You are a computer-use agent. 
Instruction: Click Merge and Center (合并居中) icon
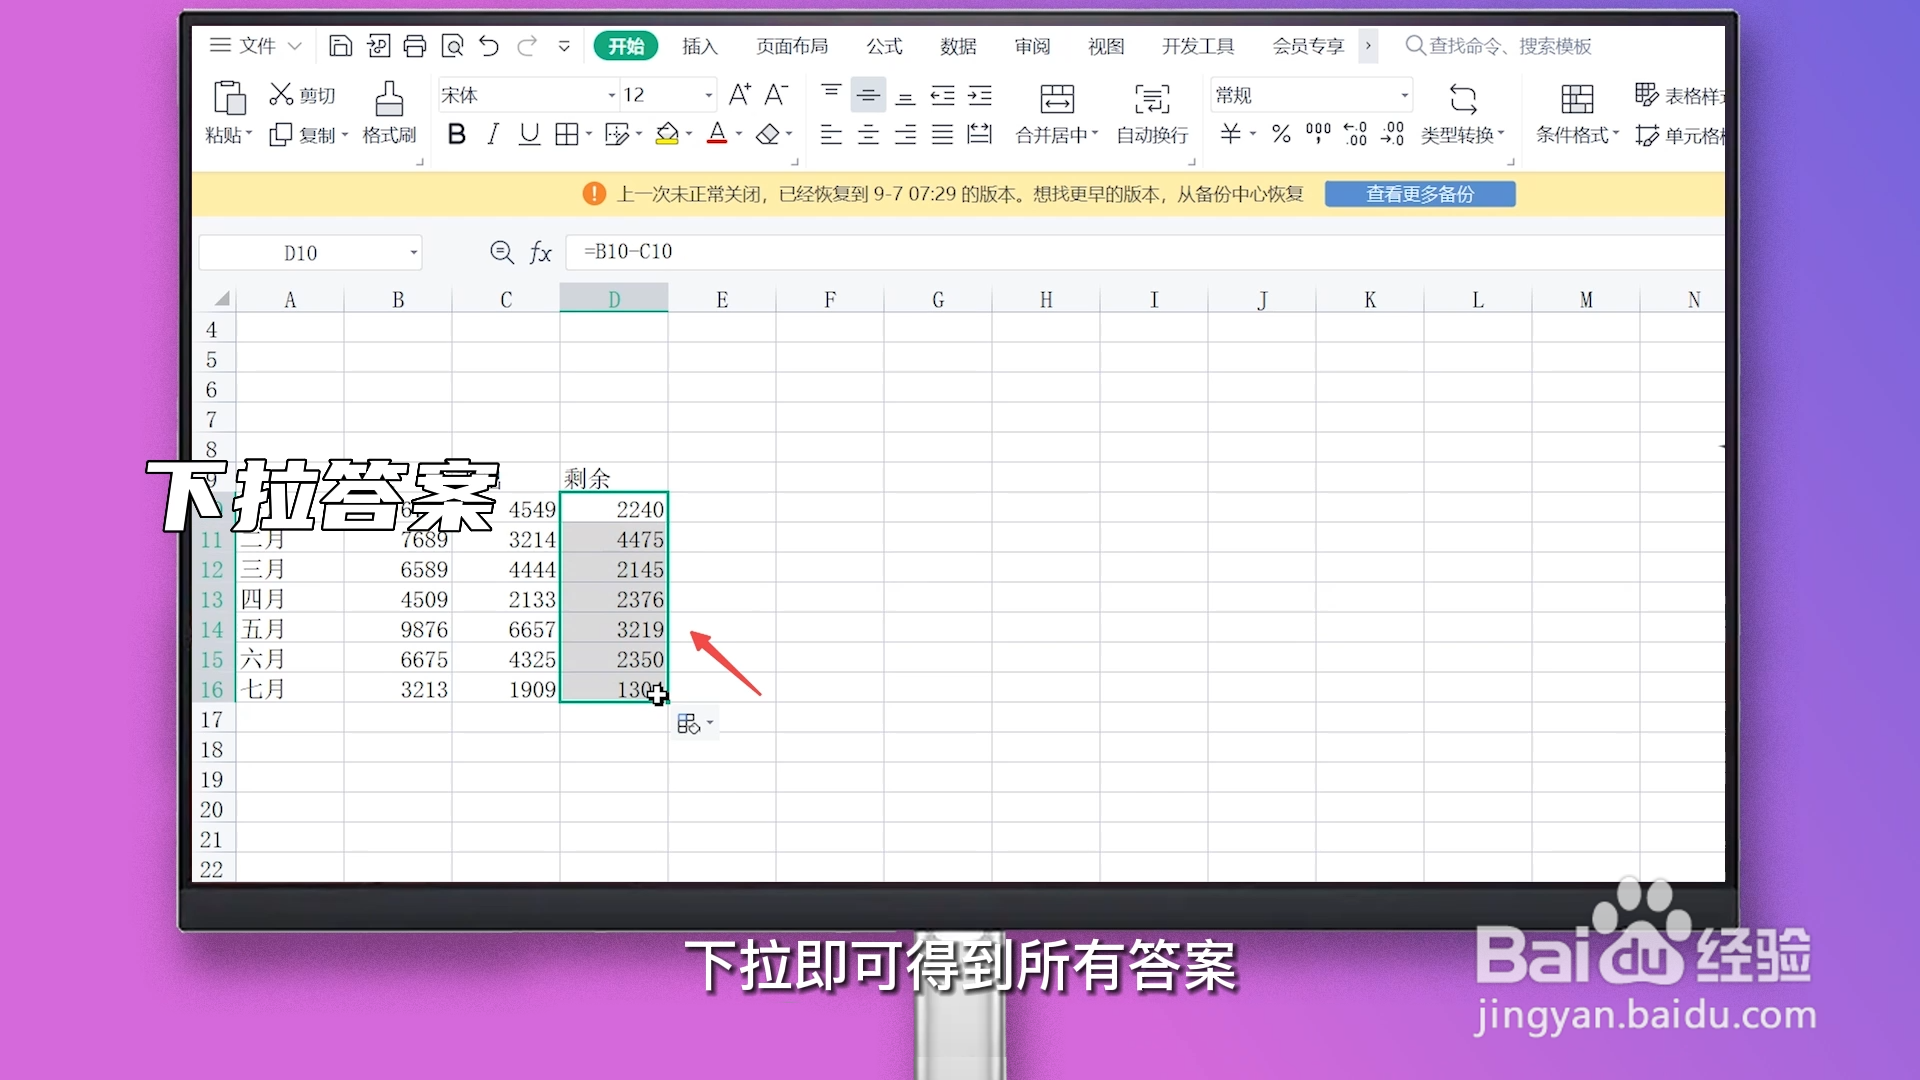pyautogui.click(x=1057, y=98)
